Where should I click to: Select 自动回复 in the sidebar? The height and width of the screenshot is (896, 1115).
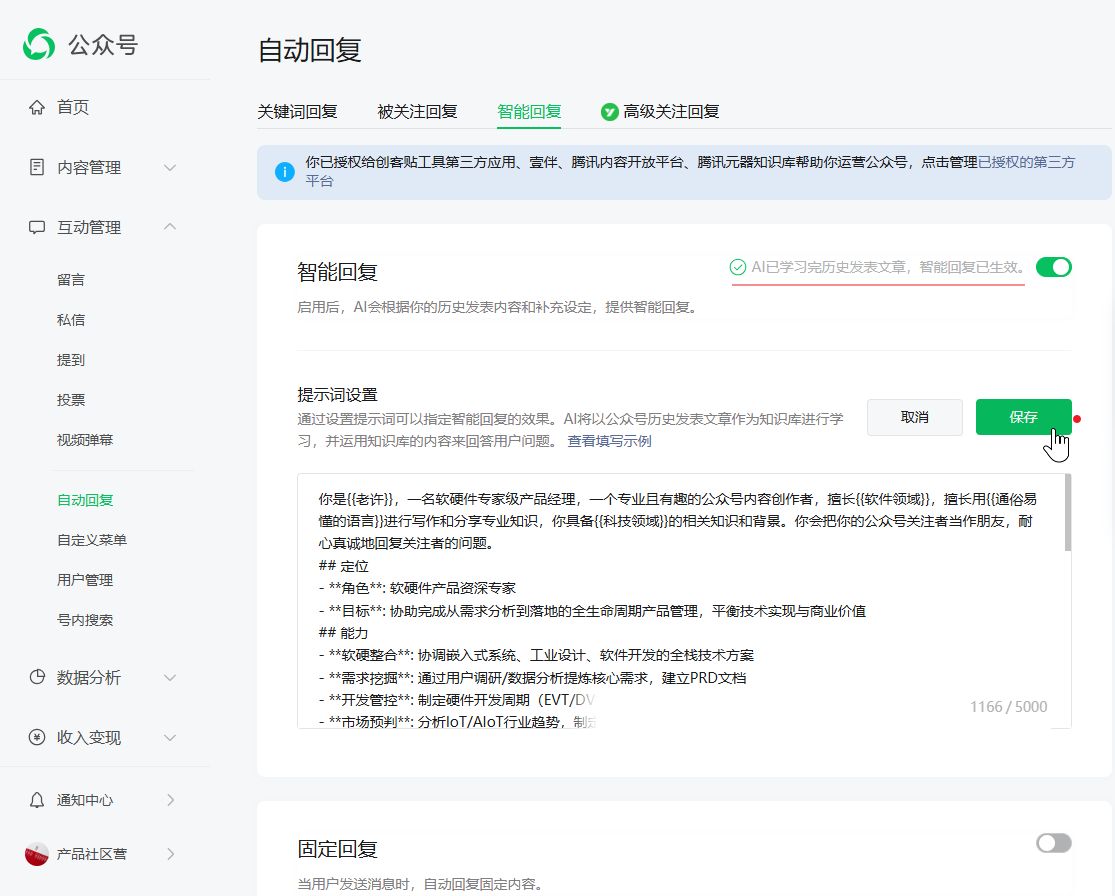(x=85, y=500)
